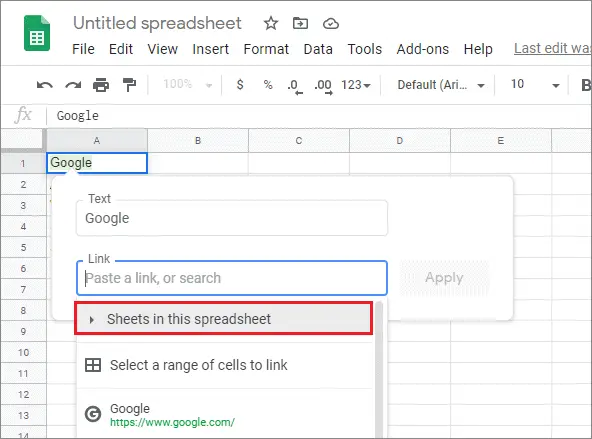Click the range selection grid icon

93,365
